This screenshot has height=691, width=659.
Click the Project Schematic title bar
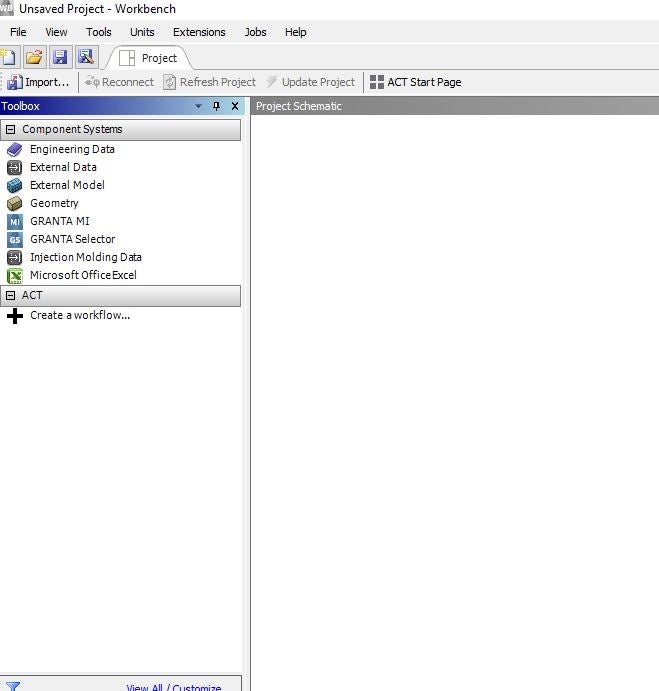(x=454, y=106)
